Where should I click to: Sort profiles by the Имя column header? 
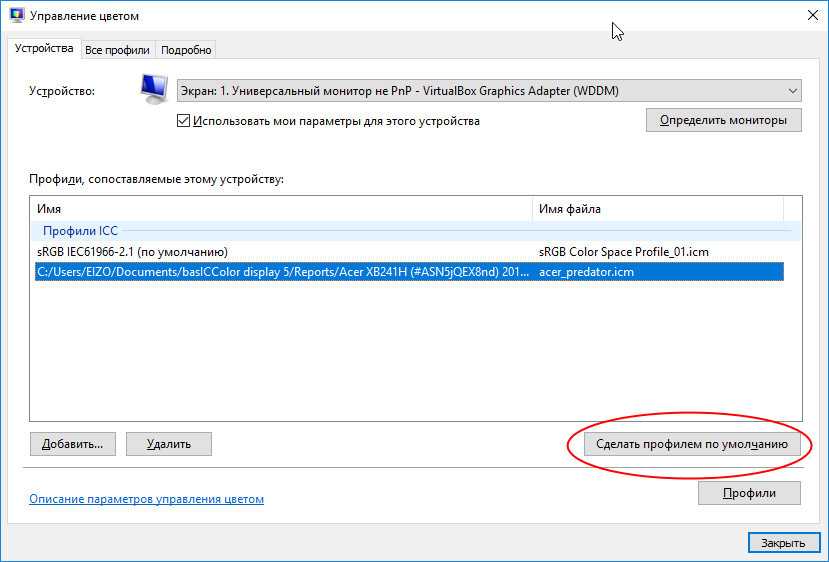[280, 209]
